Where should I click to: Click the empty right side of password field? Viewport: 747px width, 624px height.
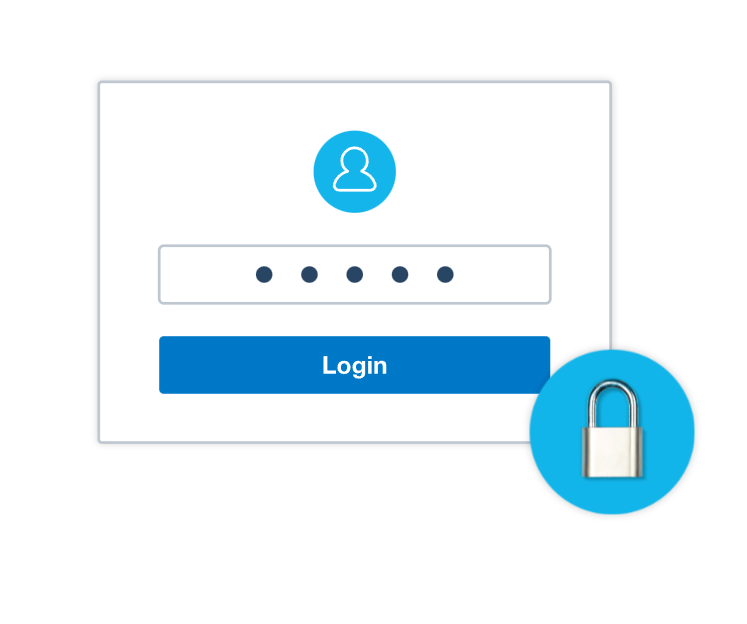pos(503,274)
